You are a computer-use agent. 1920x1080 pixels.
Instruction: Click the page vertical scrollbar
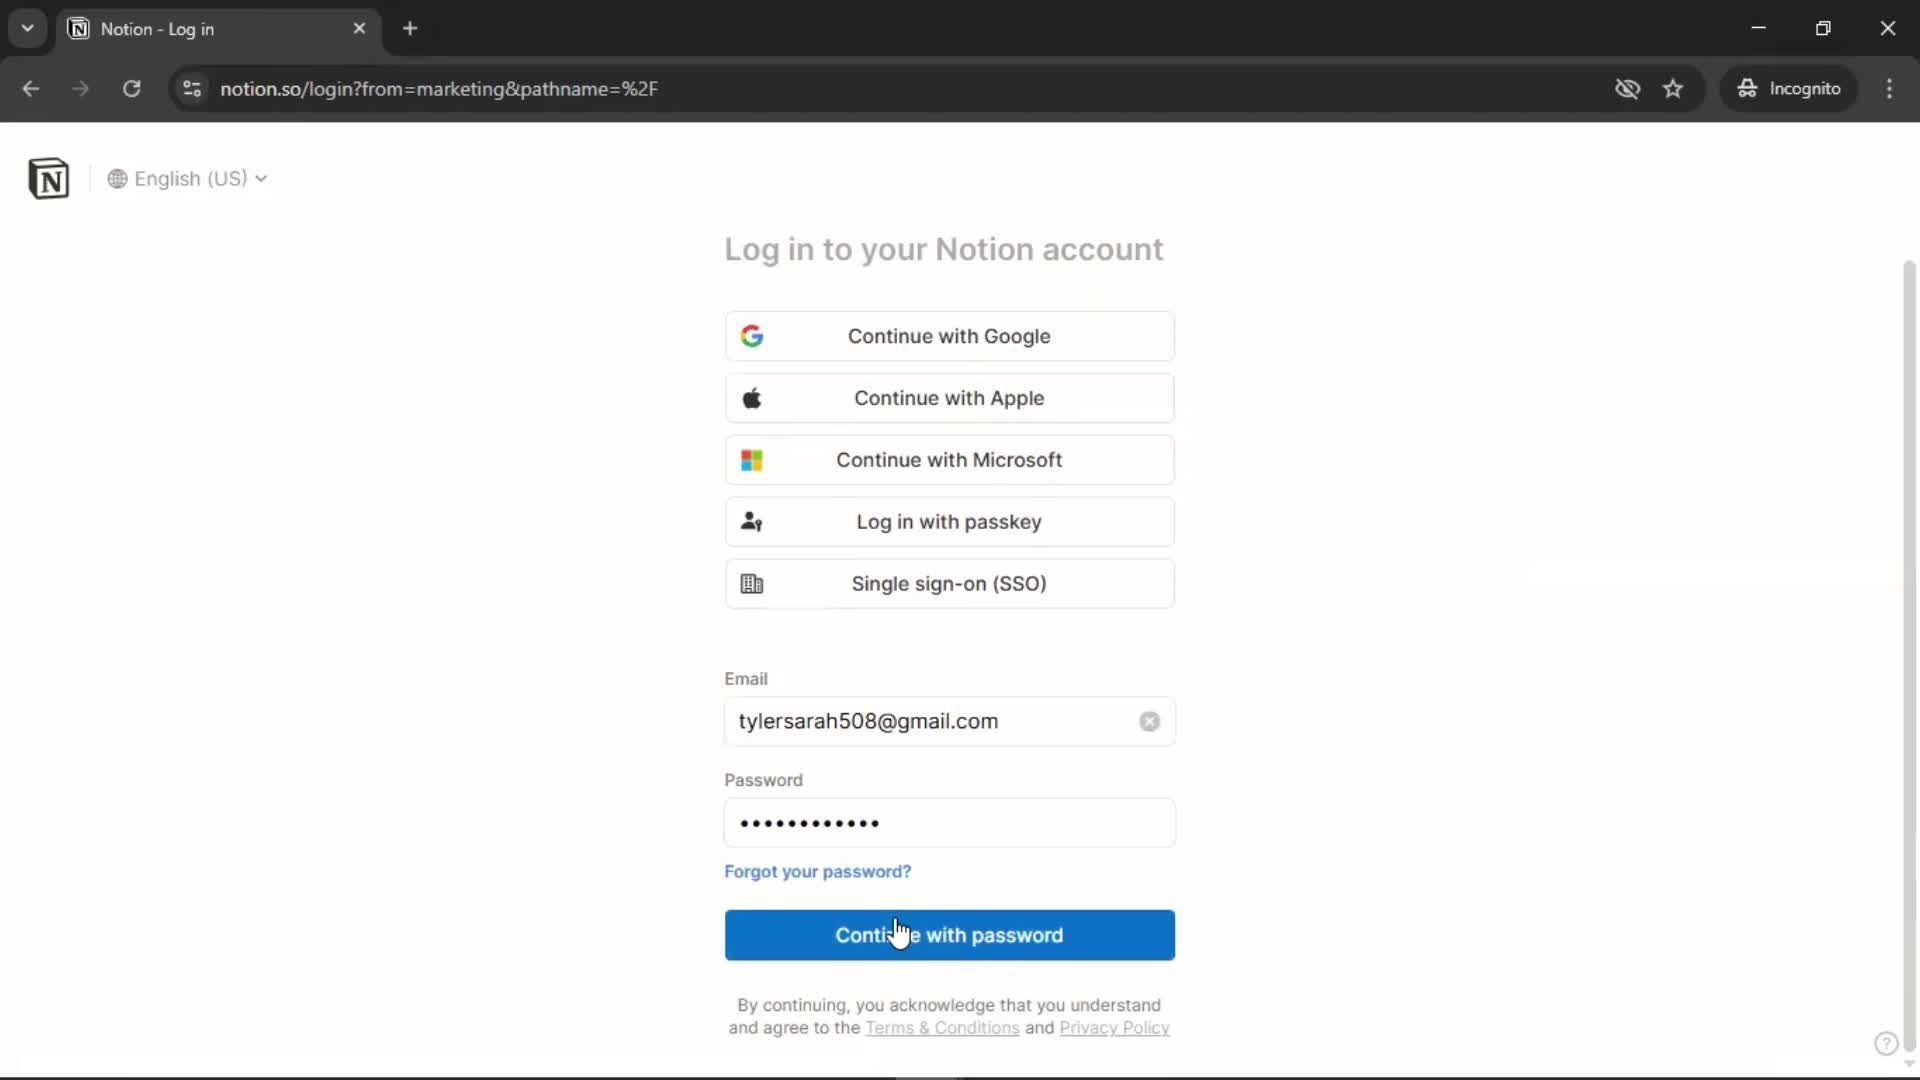[x=1908, y=655]
